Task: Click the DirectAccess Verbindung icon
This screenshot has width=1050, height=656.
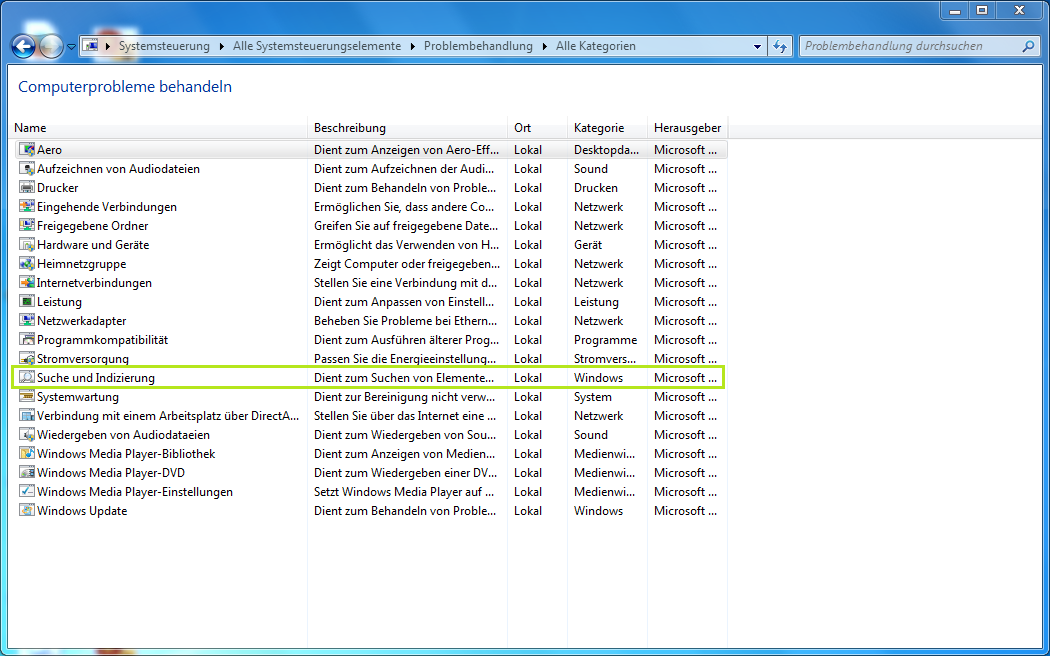Action: [27, 416]
